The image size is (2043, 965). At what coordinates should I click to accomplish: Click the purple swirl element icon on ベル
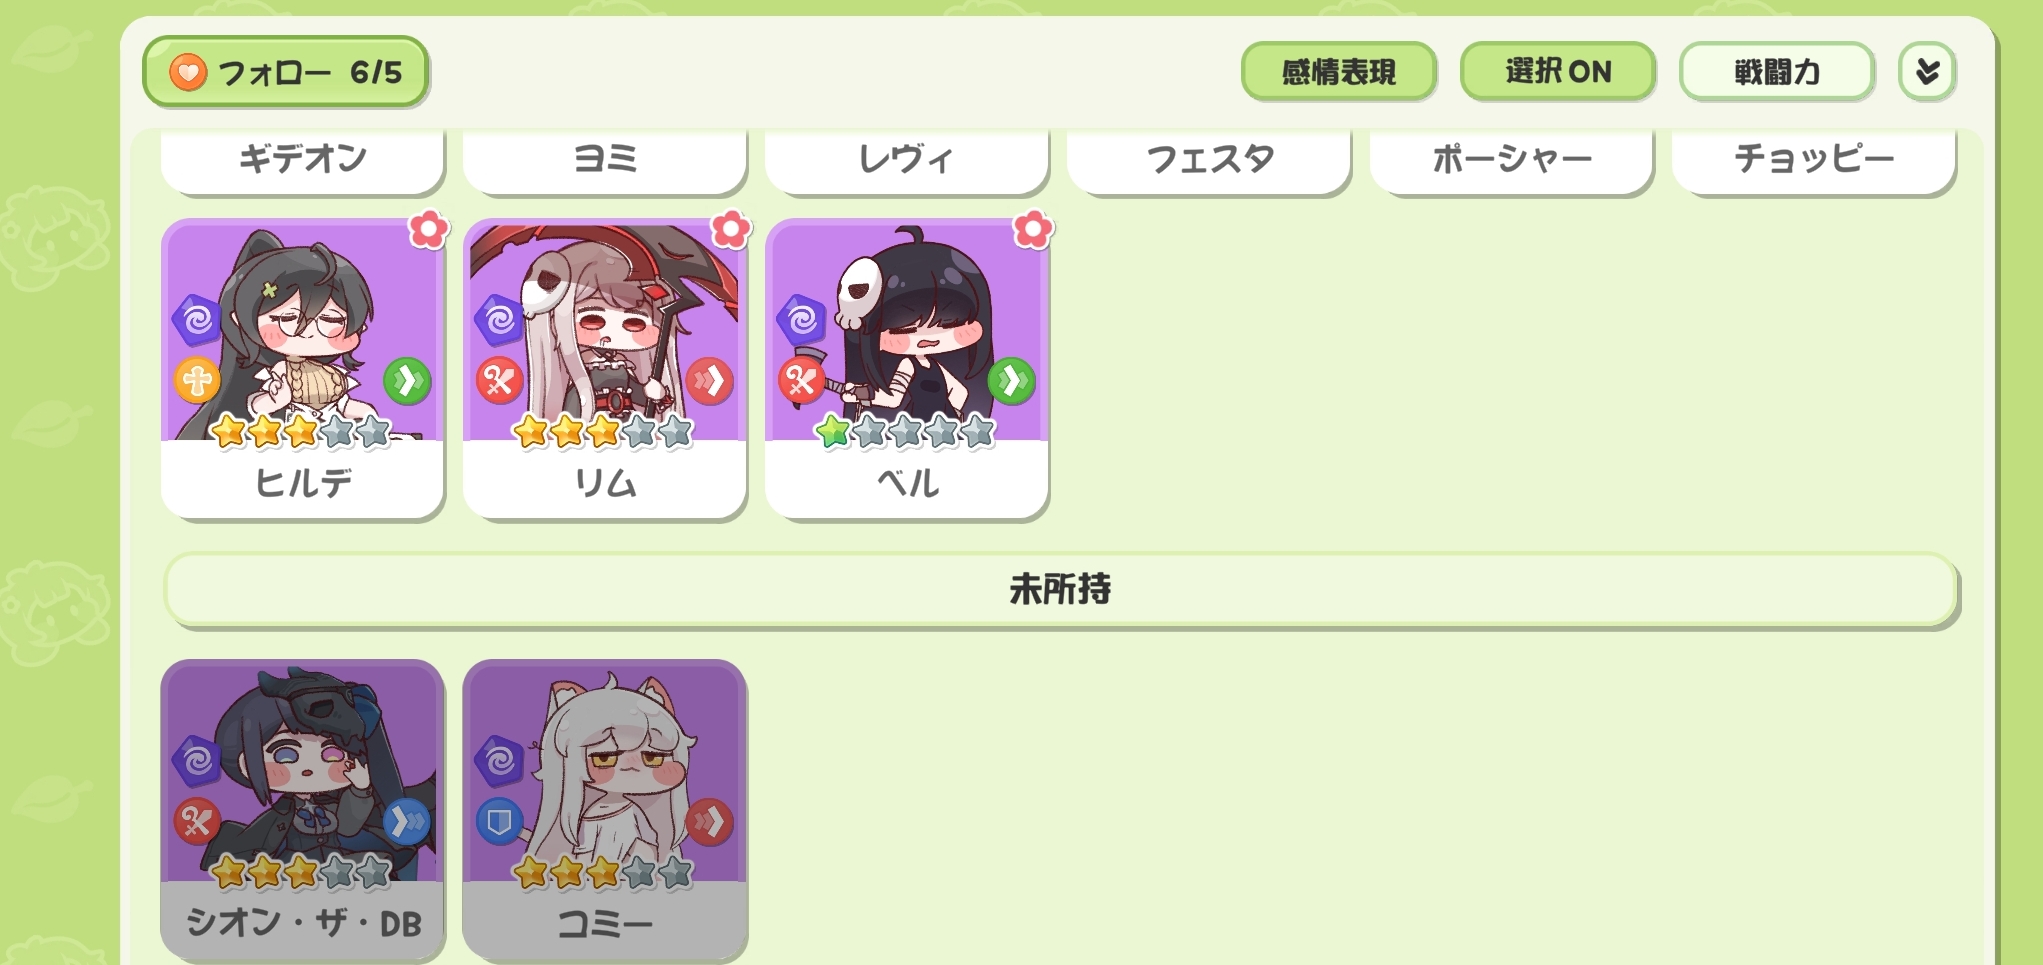802,319
